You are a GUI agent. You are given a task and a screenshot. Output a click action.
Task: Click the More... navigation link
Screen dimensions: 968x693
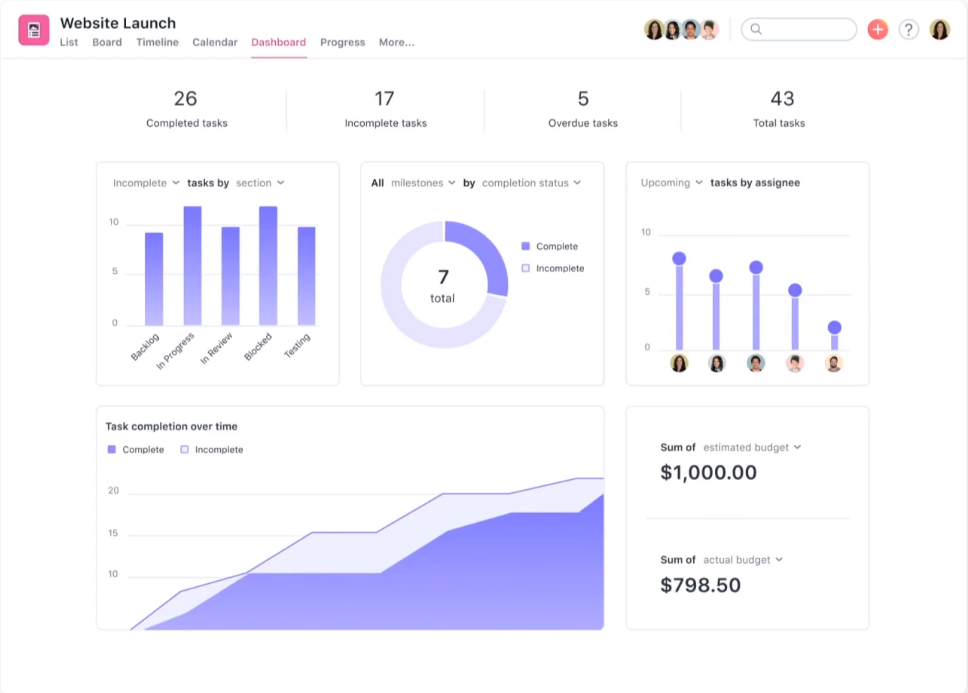396,42
